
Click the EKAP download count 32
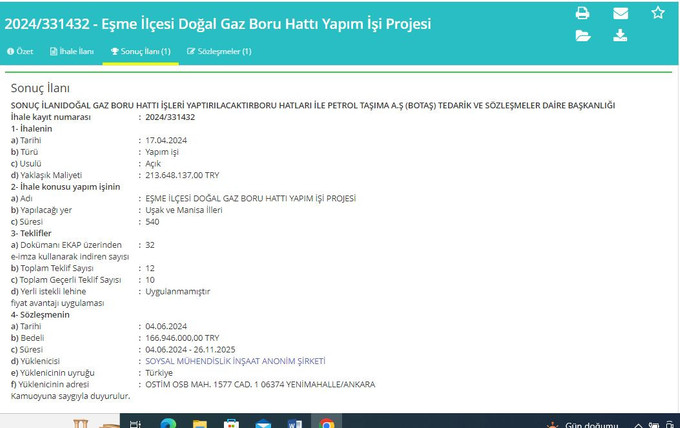pos(150,245)
